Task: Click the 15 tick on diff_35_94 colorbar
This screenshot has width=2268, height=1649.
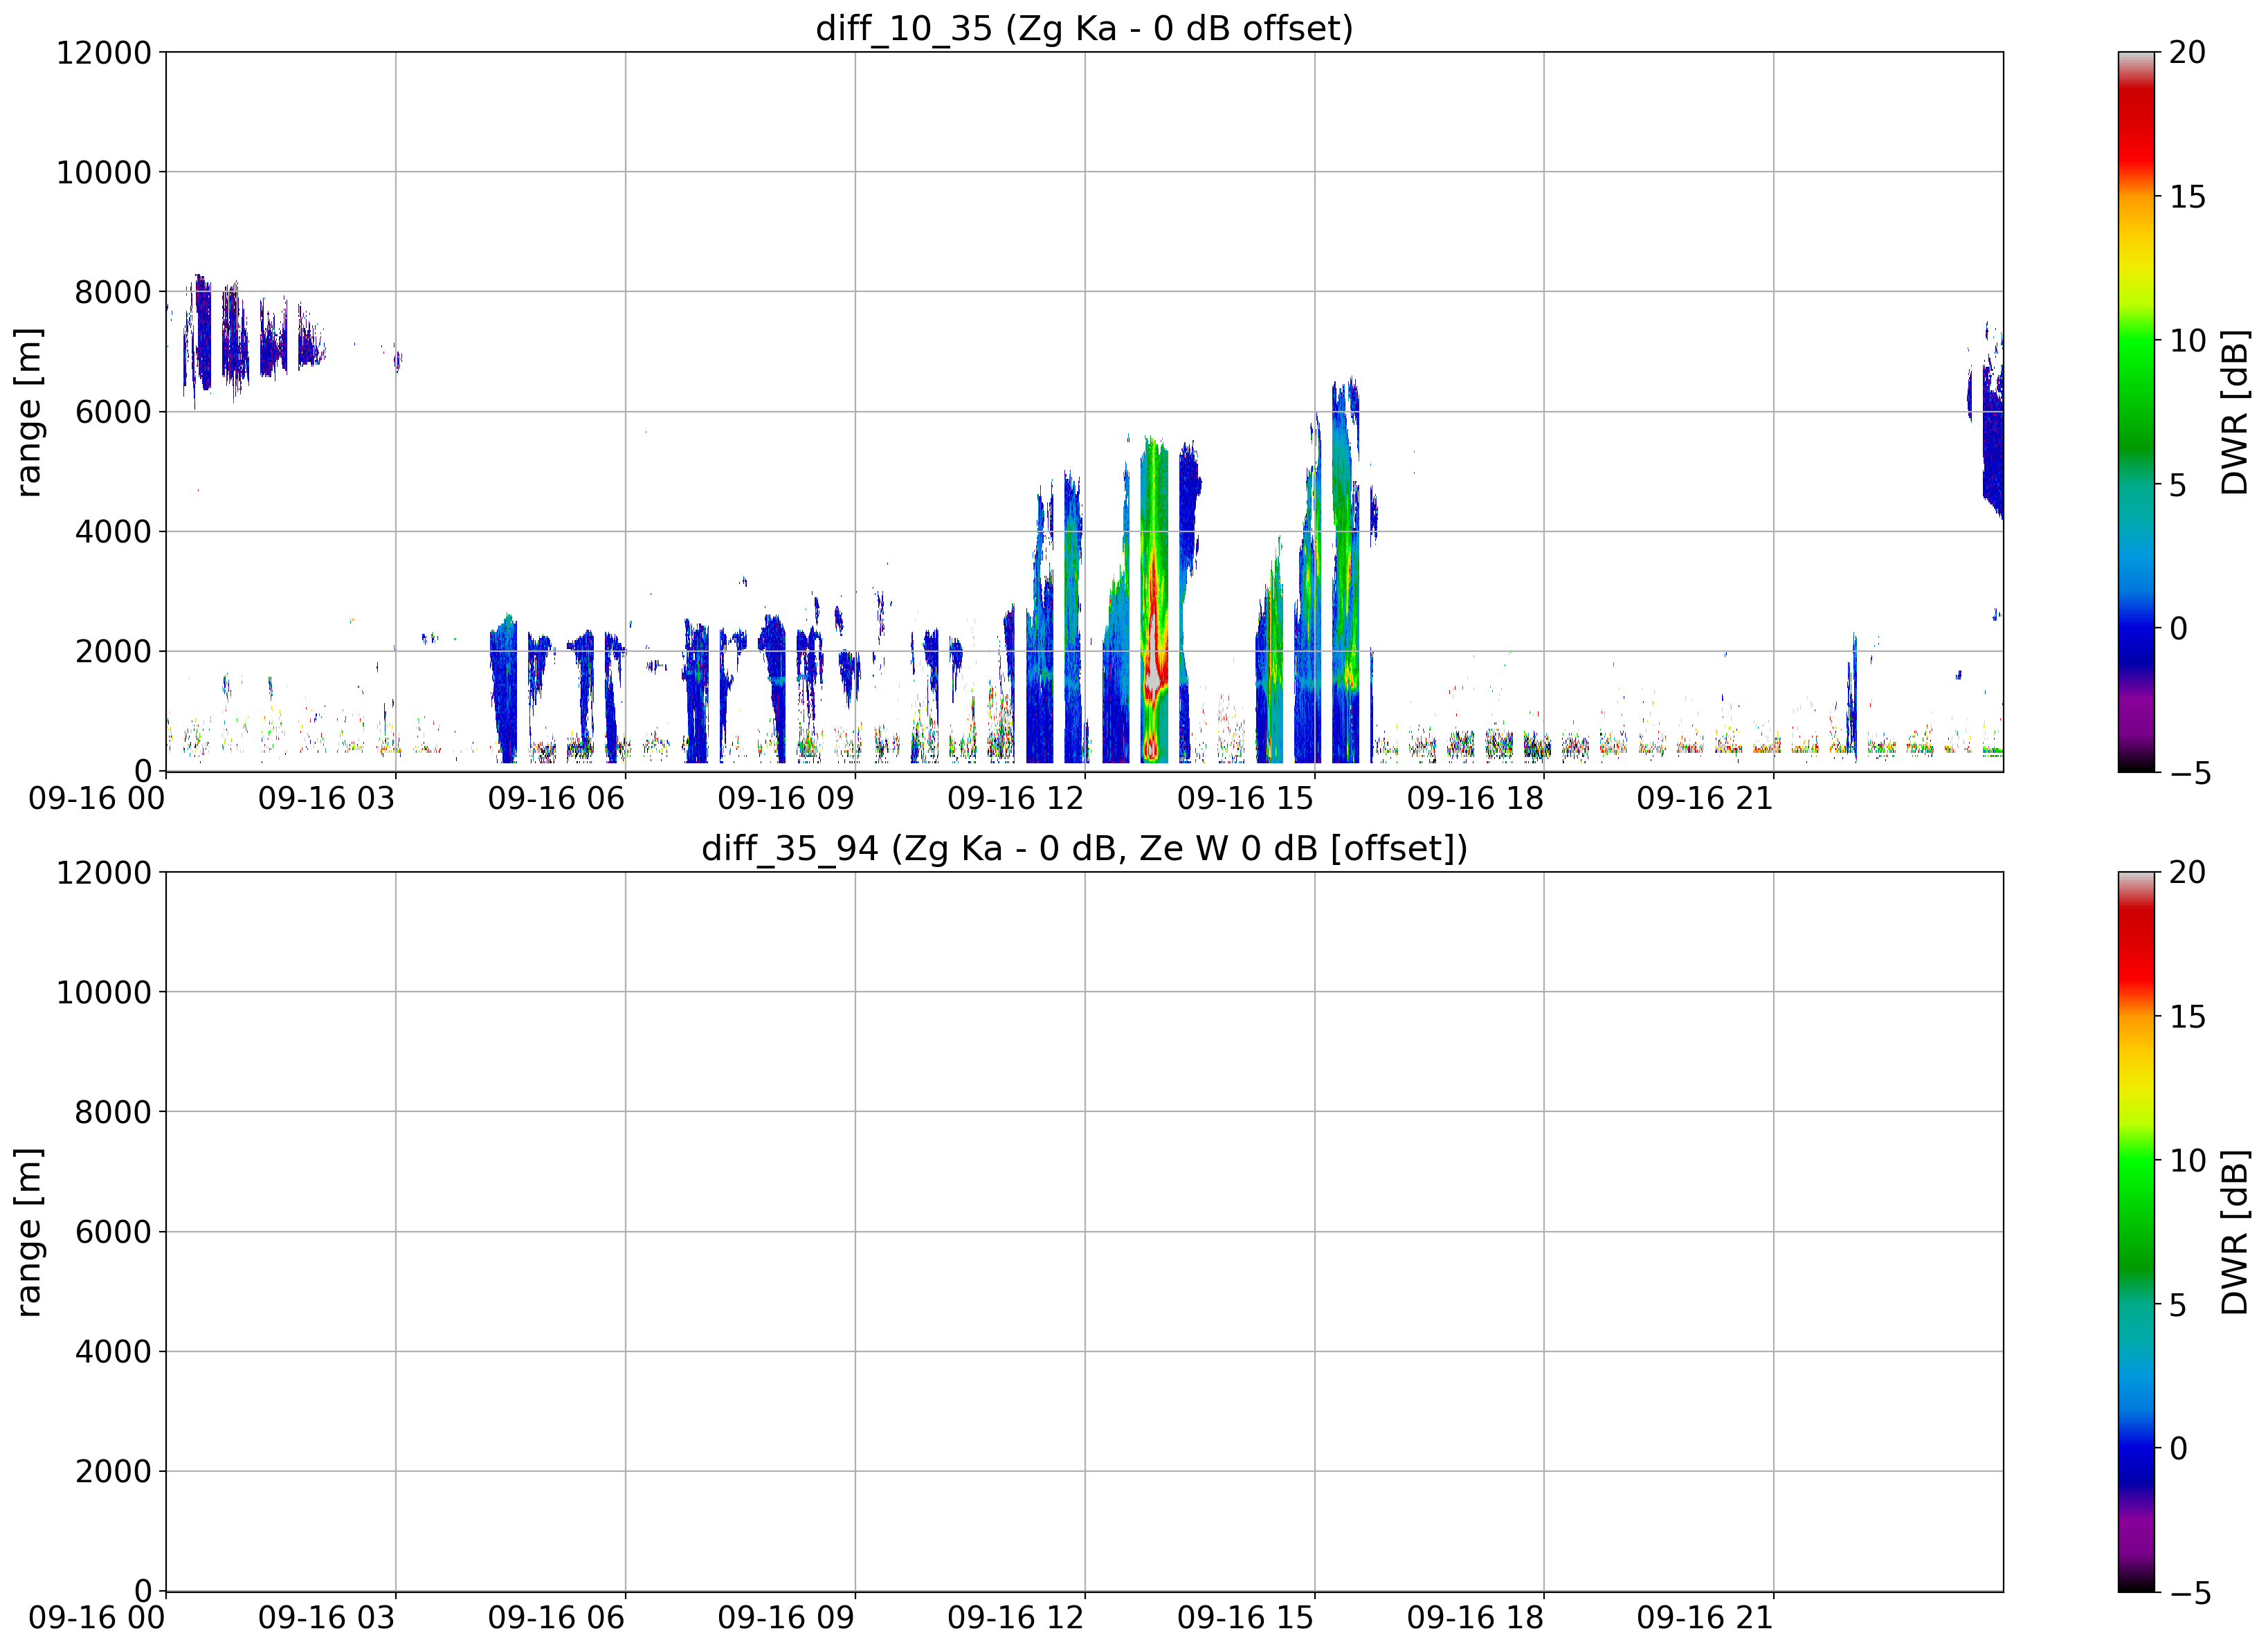Action: click(x=2187, y=1016)
